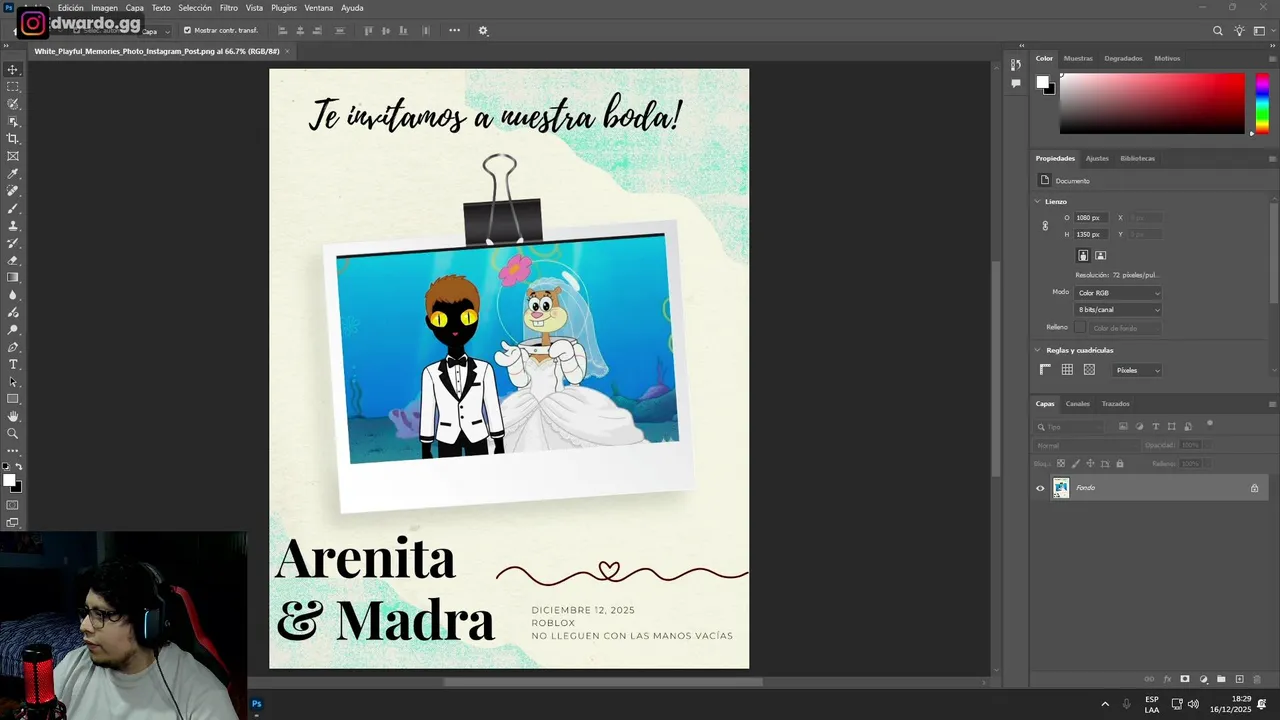Select the Pen tool

point(13,347)
